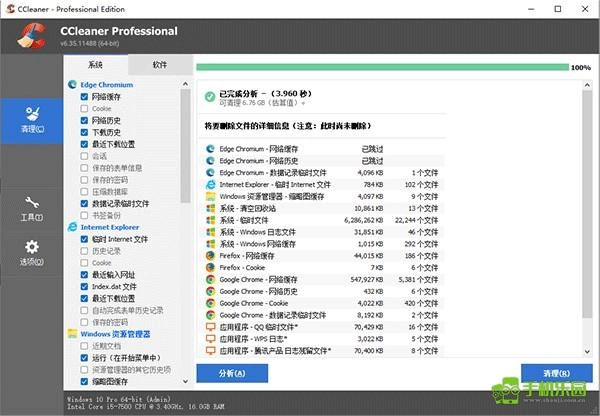This screenshot has width=600, height=416.
Task: Uncheck 网络缓存 under Edge Chromium
Action: pyautogui.click(x=85, y=97)
